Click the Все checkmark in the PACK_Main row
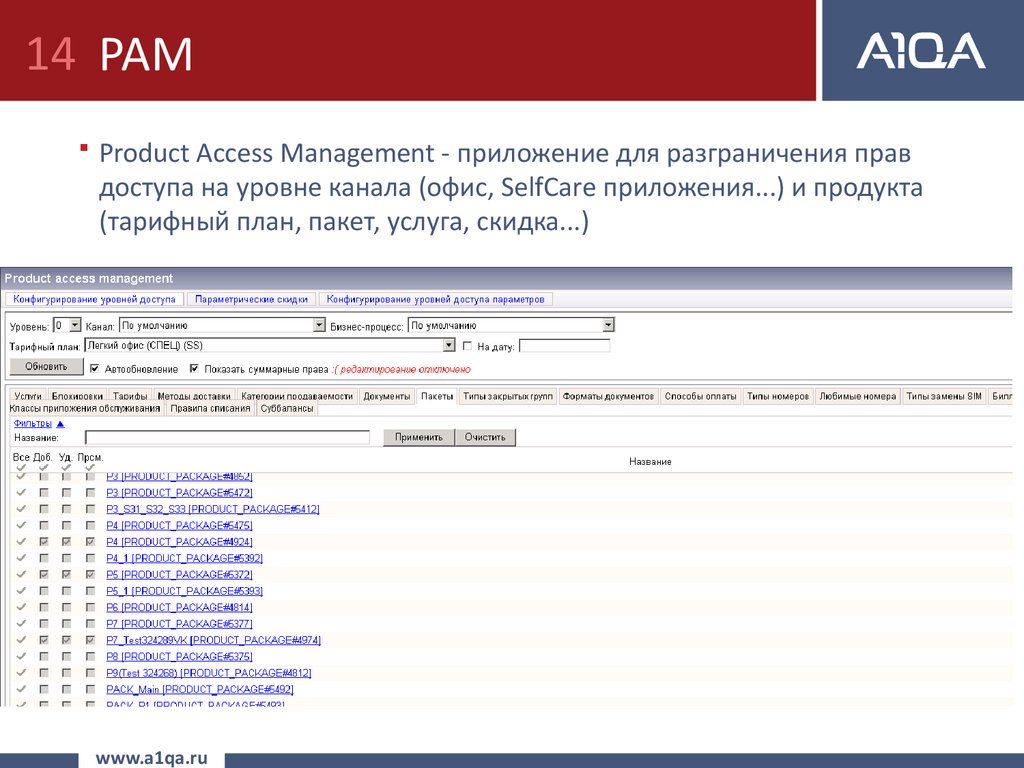The image size is (1024, 768). pos(21,689)
